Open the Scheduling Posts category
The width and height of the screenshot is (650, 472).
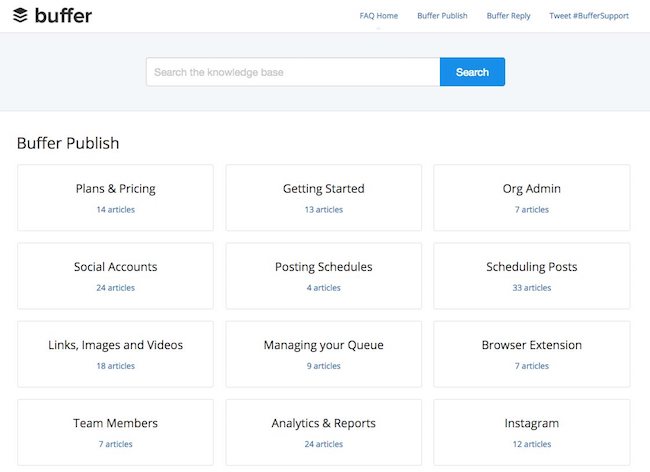[531, 275]
